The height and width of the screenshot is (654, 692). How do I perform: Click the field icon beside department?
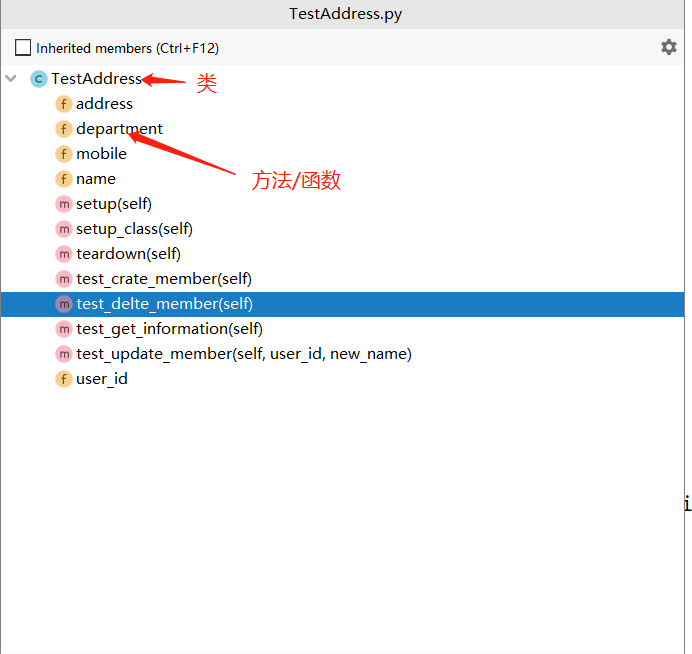tap(64, 129)
